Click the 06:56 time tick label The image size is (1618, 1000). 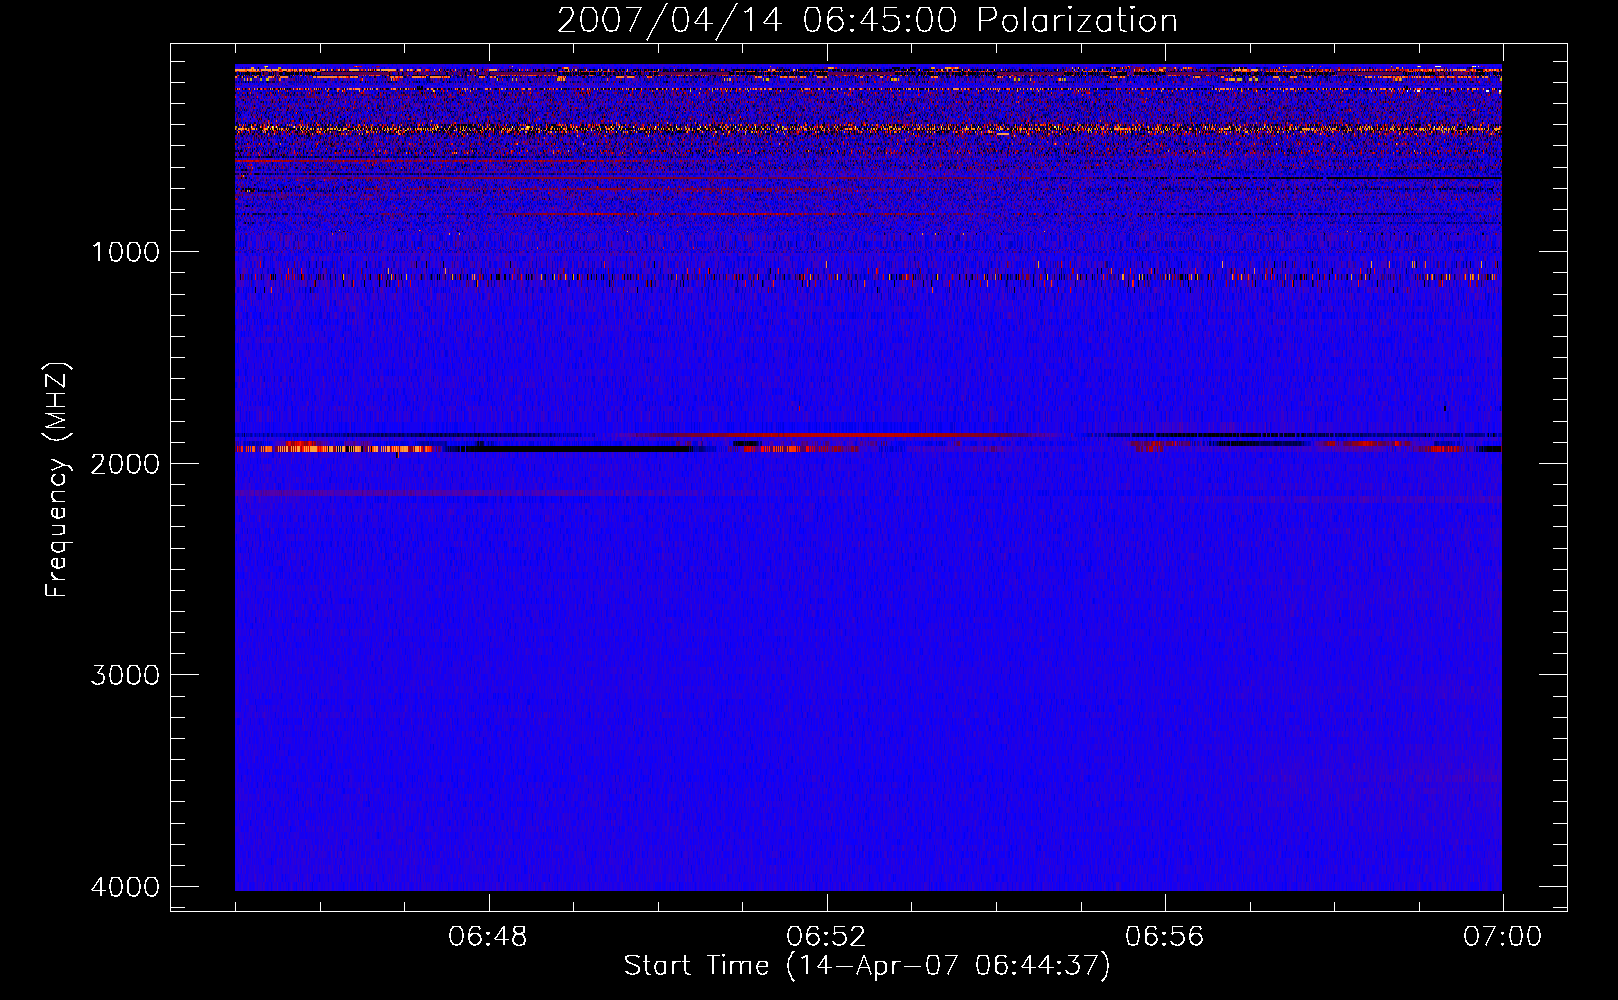(x=1164, y=937)
